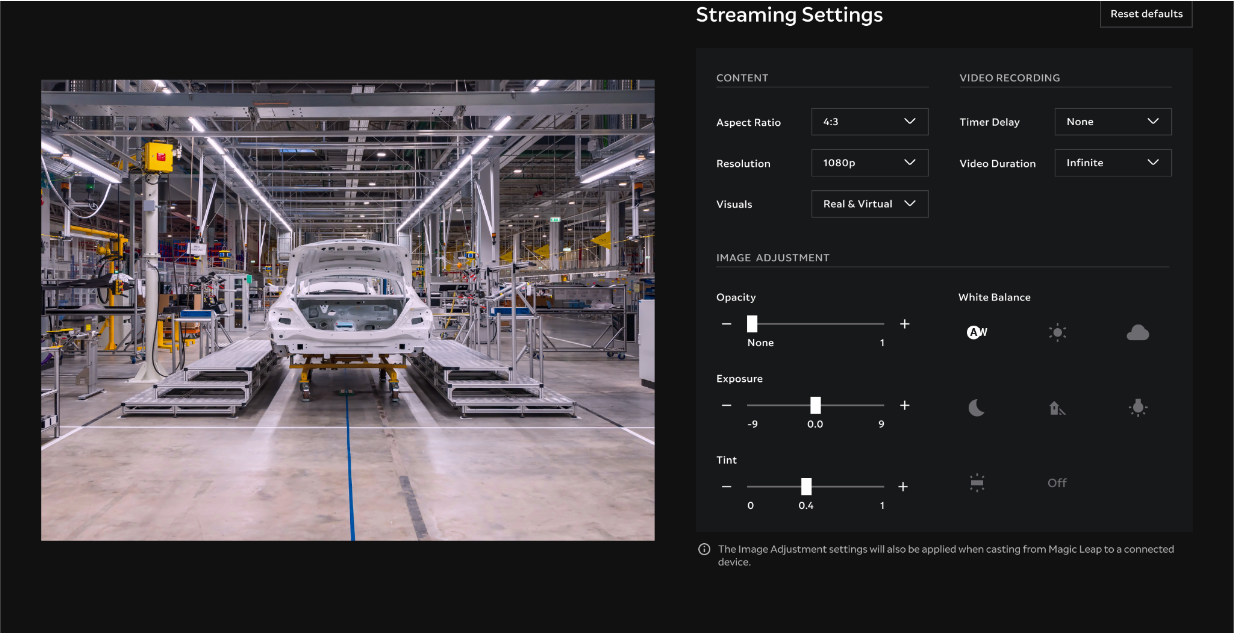Select the night white balance icon
The height and width of the screenshot is (633, 1234).
976,407
